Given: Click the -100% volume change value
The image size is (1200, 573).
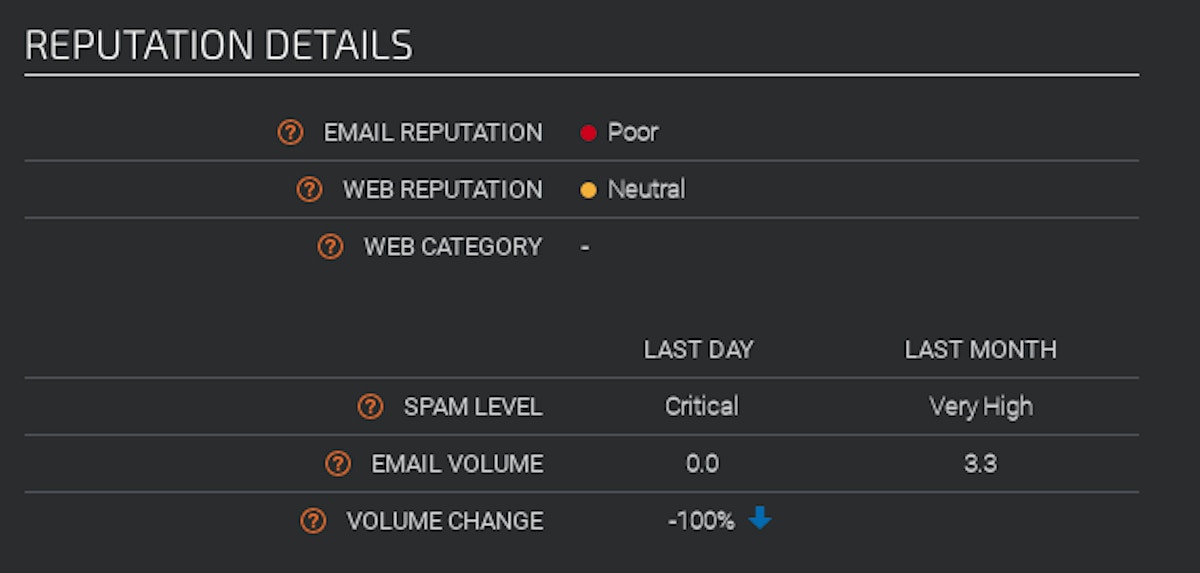Looking at the screenshot, I should coord(701,521).
